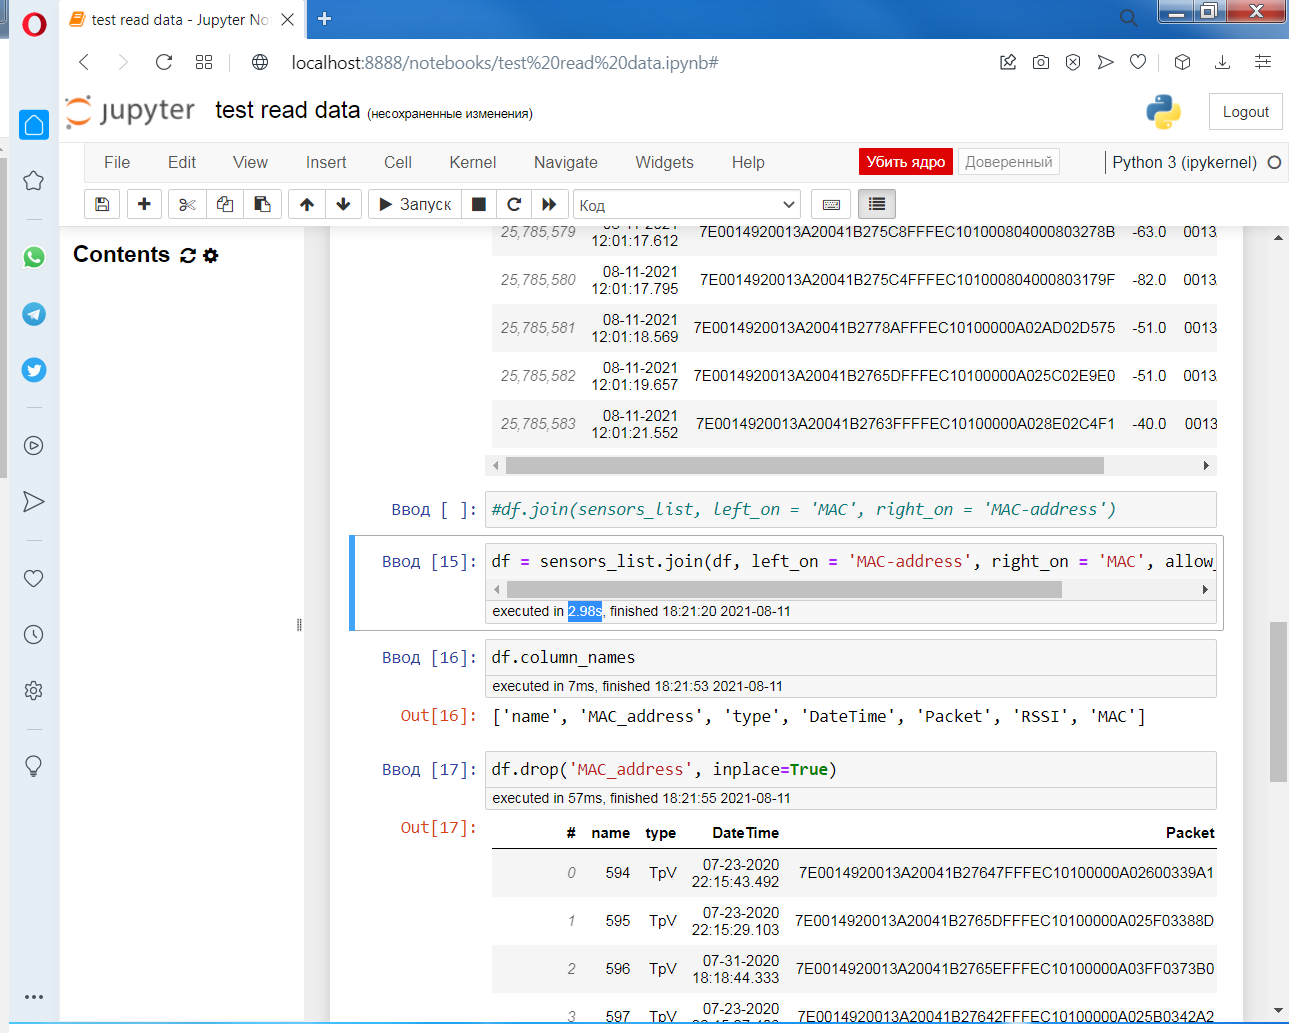
Task: Open a new browser tab
Action: pos(324,18)
